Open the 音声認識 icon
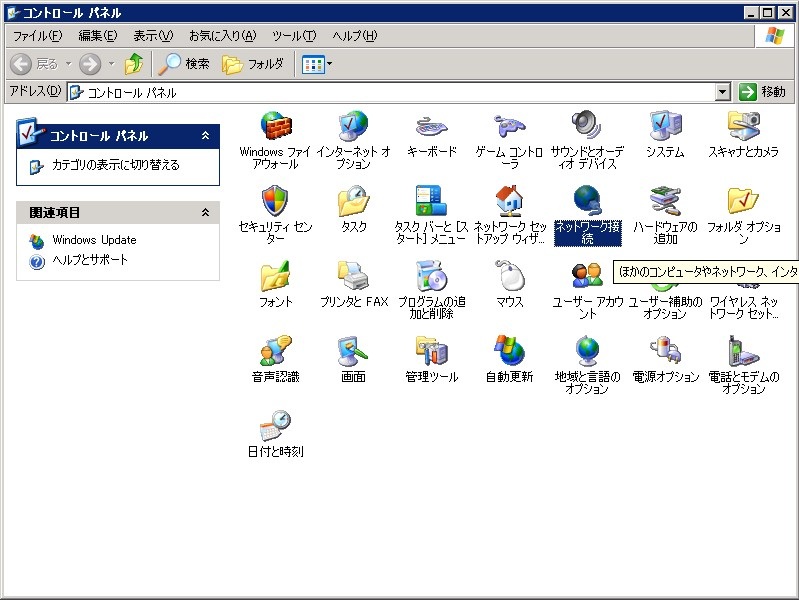Screen dimensions: 799x600 pyautogui.click(x=276, y=351)
